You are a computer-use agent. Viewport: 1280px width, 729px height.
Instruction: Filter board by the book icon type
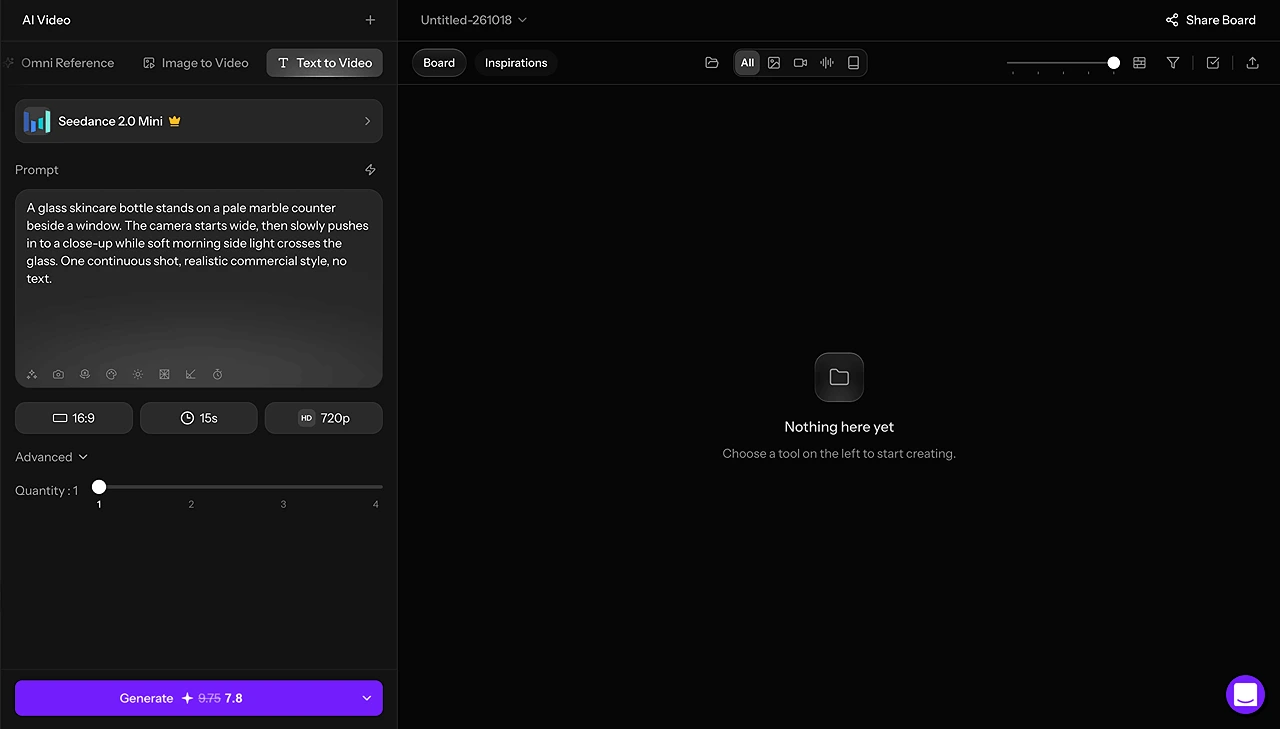click(x=853, y=63)
